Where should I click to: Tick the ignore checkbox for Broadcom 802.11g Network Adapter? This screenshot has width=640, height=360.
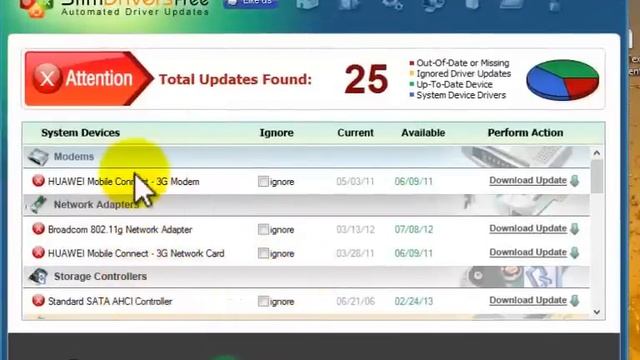point(263,229)
